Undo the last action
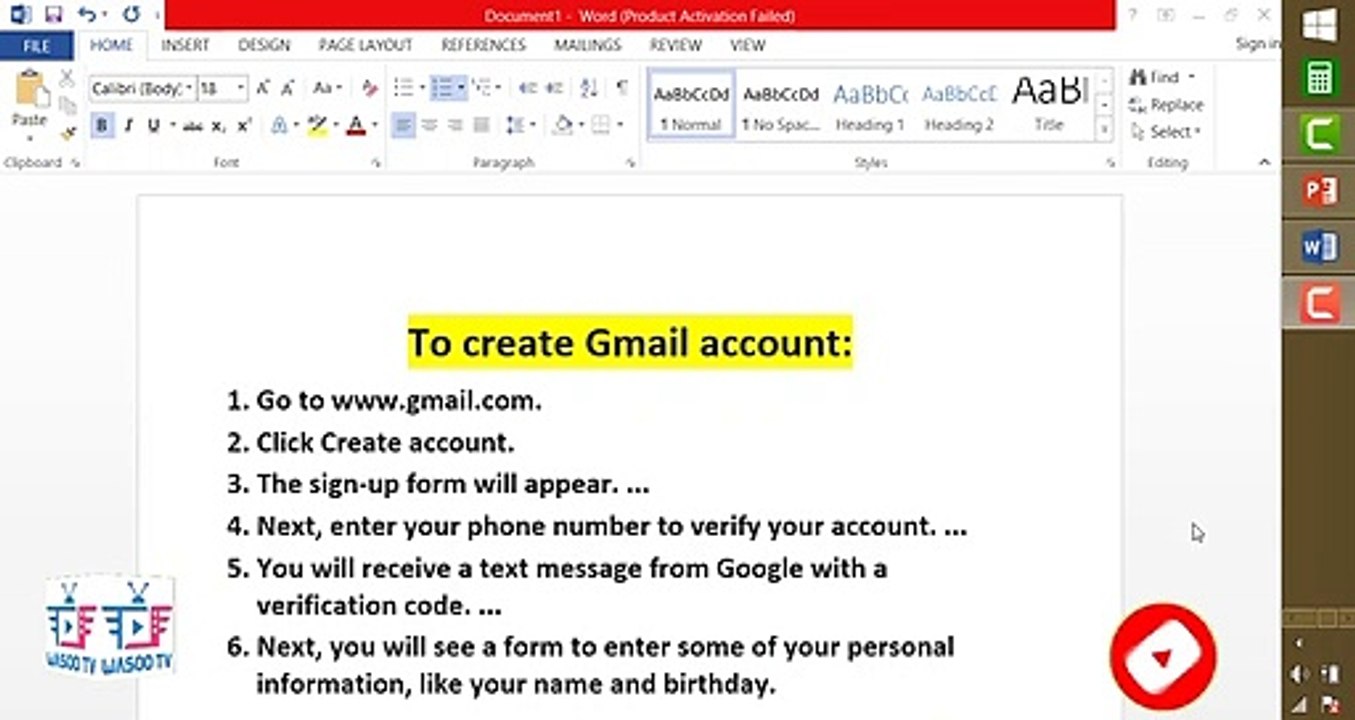The width and height of the screenshot is (1355, 720). [x=86, y=15]
